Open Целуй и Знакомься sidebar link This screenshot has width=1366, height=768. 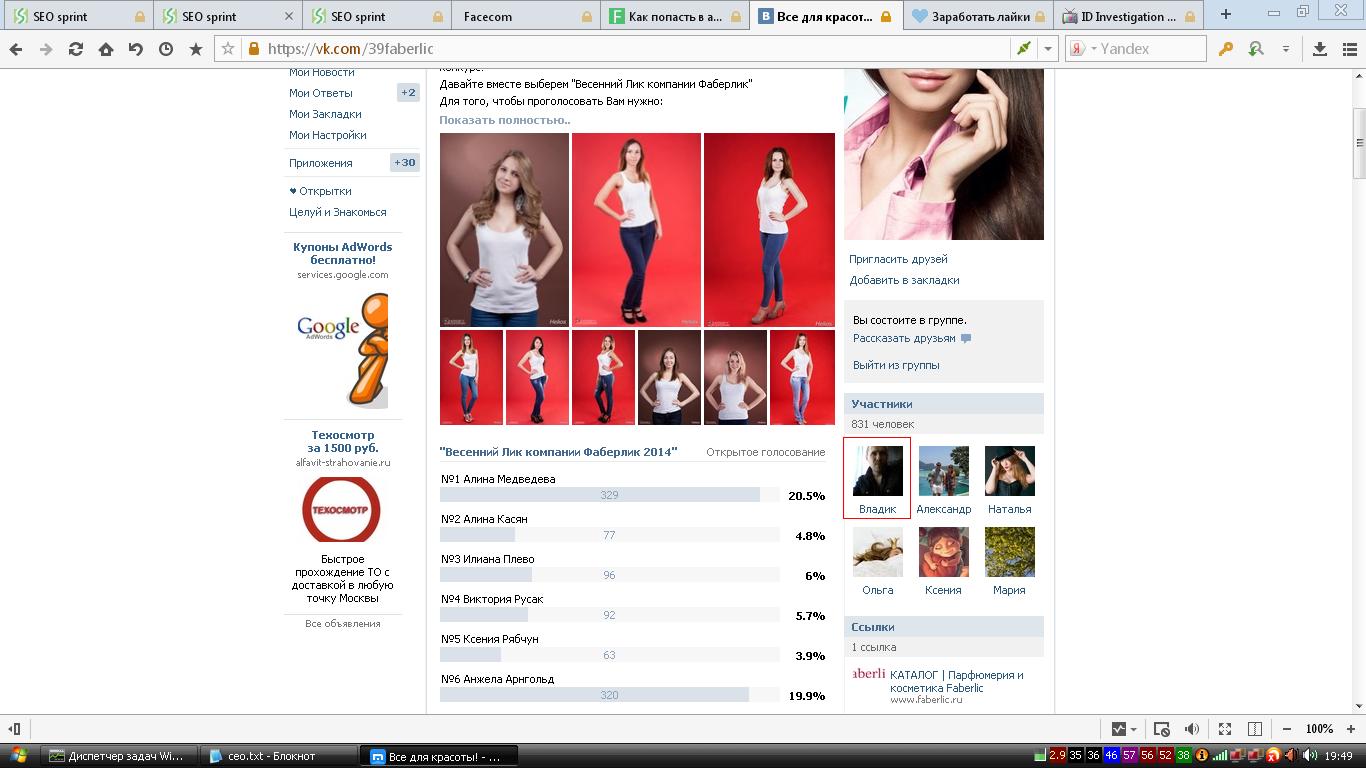[338, 212]
